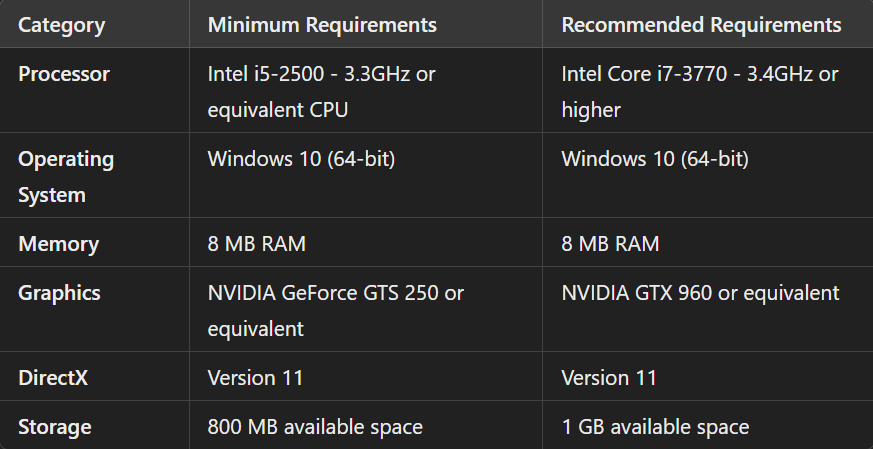Click Windows 10 under Minimum Requirements
The image size is (873, 449).
pos(300,159)
